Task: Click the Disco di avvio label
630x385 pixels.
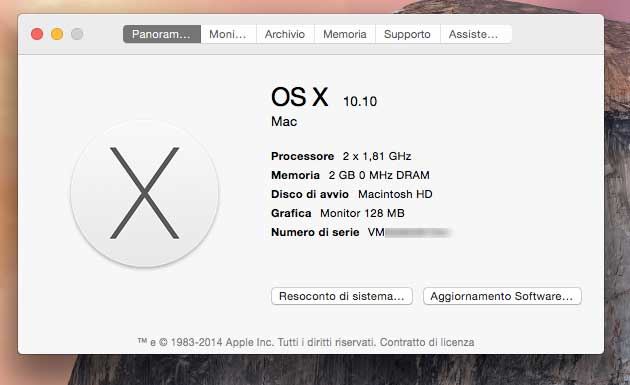Action: pyautogui.click(x=310, y=194)
